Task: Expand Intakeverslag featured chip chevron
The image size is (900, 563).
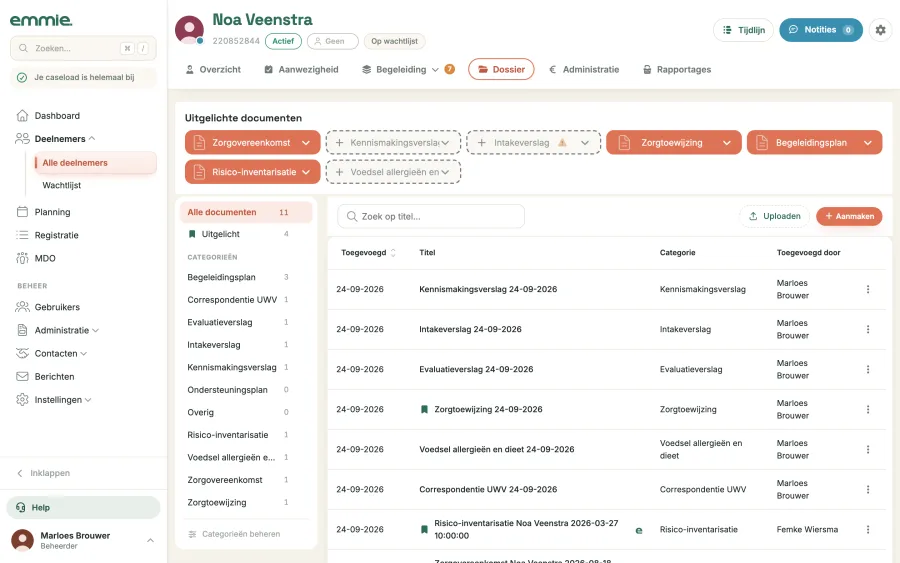Action: click(585, 142)
